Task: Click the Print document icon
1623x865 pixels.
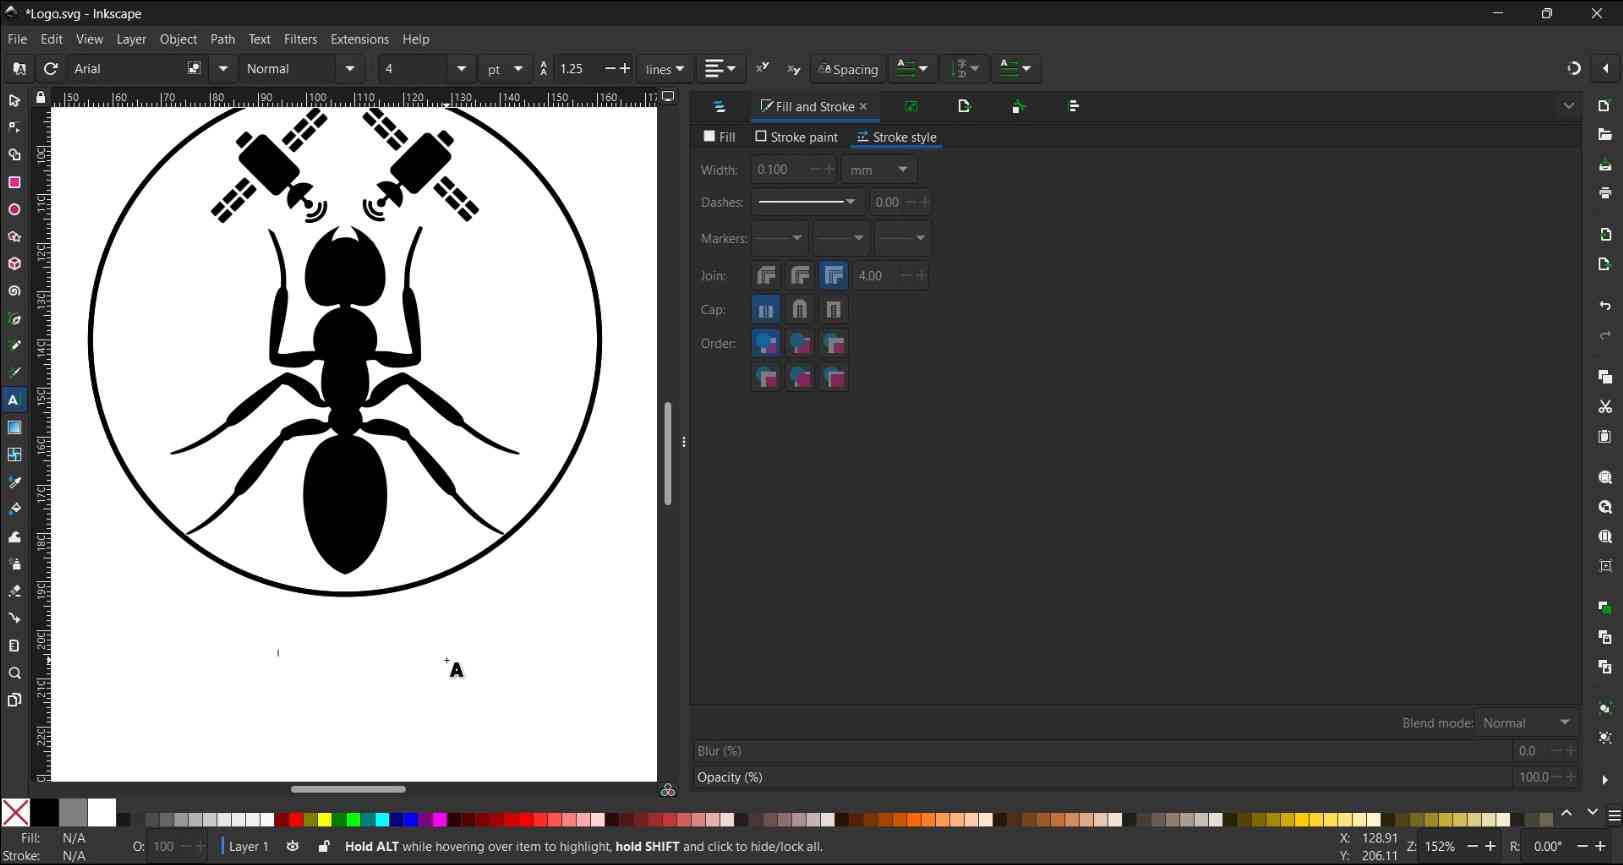Action: [x=1605, y=193]
